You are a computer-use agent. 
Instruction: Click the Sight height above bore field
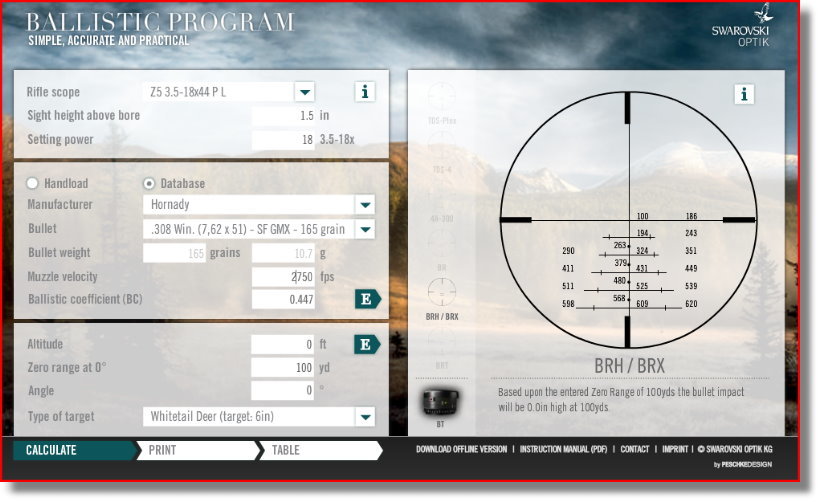point(283,116)
